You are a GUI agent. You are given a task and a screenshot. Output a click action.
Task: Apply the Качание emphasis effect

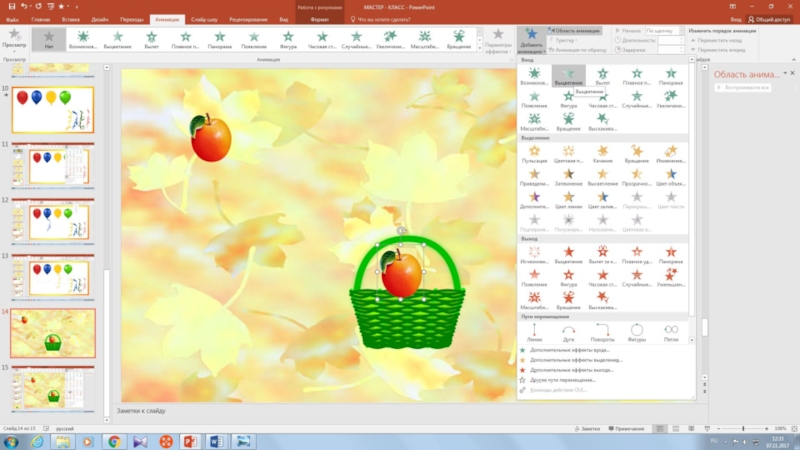click(602, 154)
